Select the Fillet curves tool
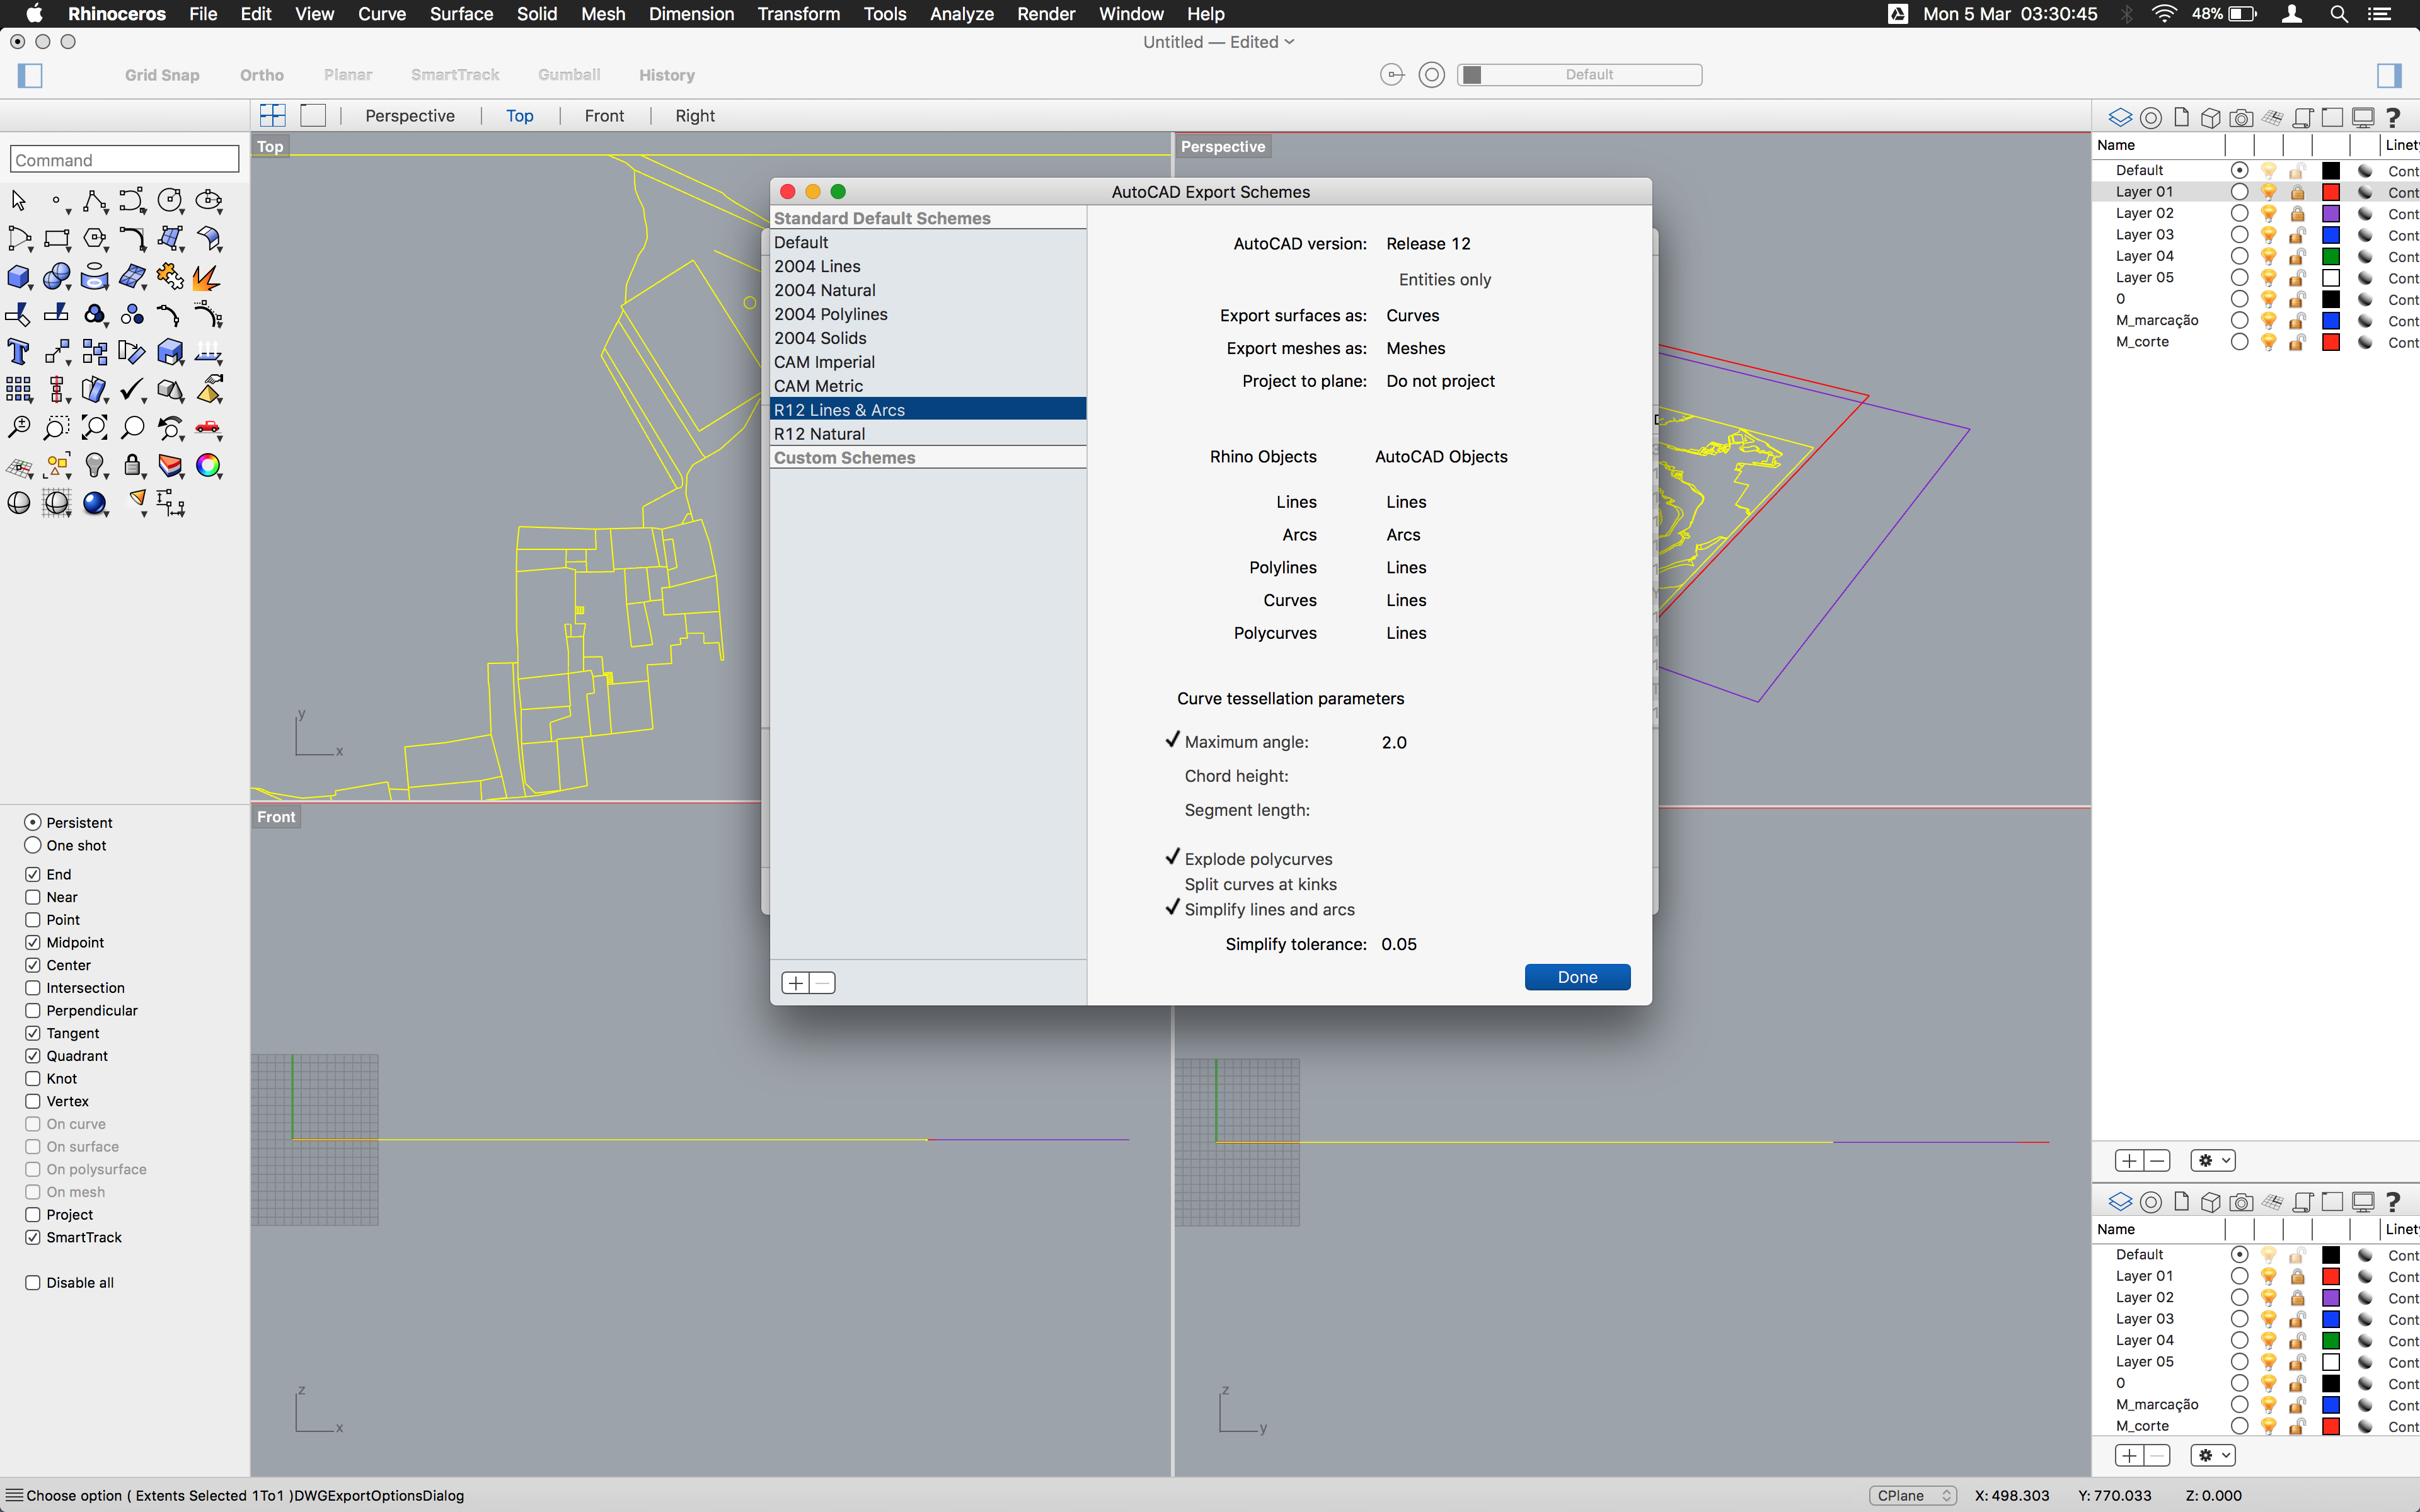Screen dimensions: 2420x1512 coord(133,239)
